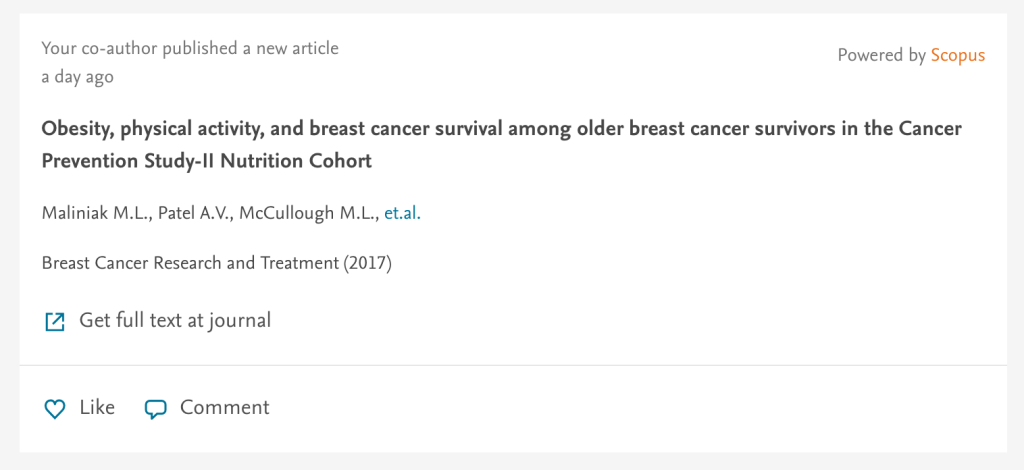Follow the orange "Scopus" link
Image resolution: width=1024 pixels, height=470 pixels.
click(957, 55)
